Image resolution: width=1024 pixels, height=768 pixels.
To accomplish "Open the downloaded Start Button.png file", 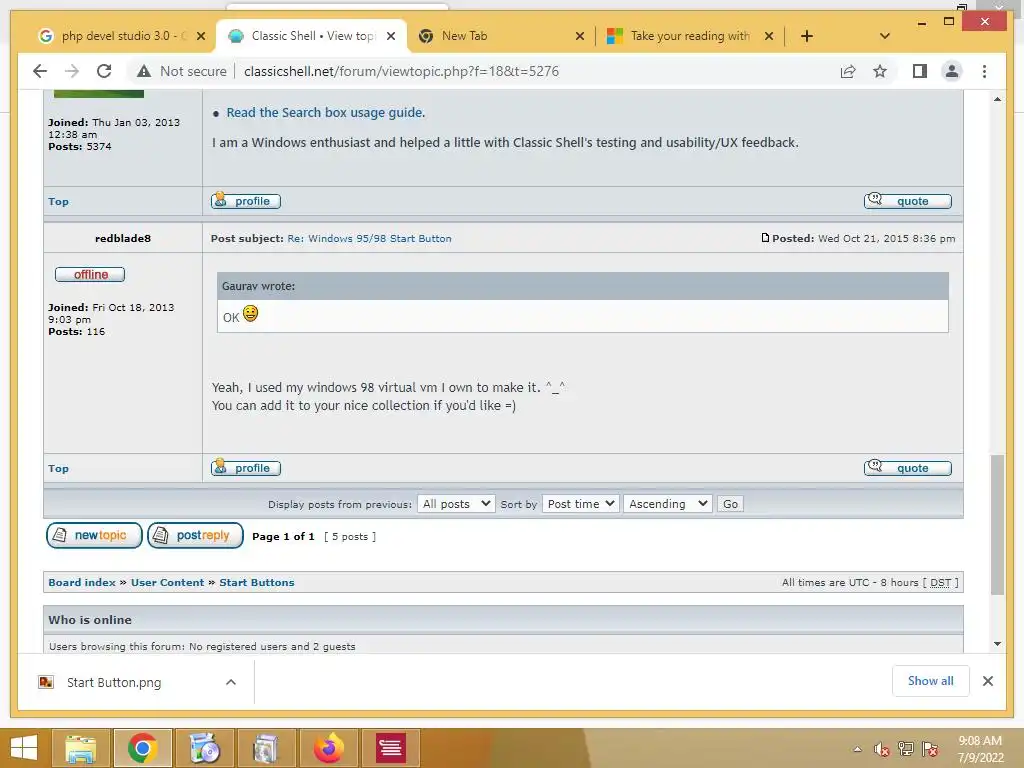I will 114,682.
